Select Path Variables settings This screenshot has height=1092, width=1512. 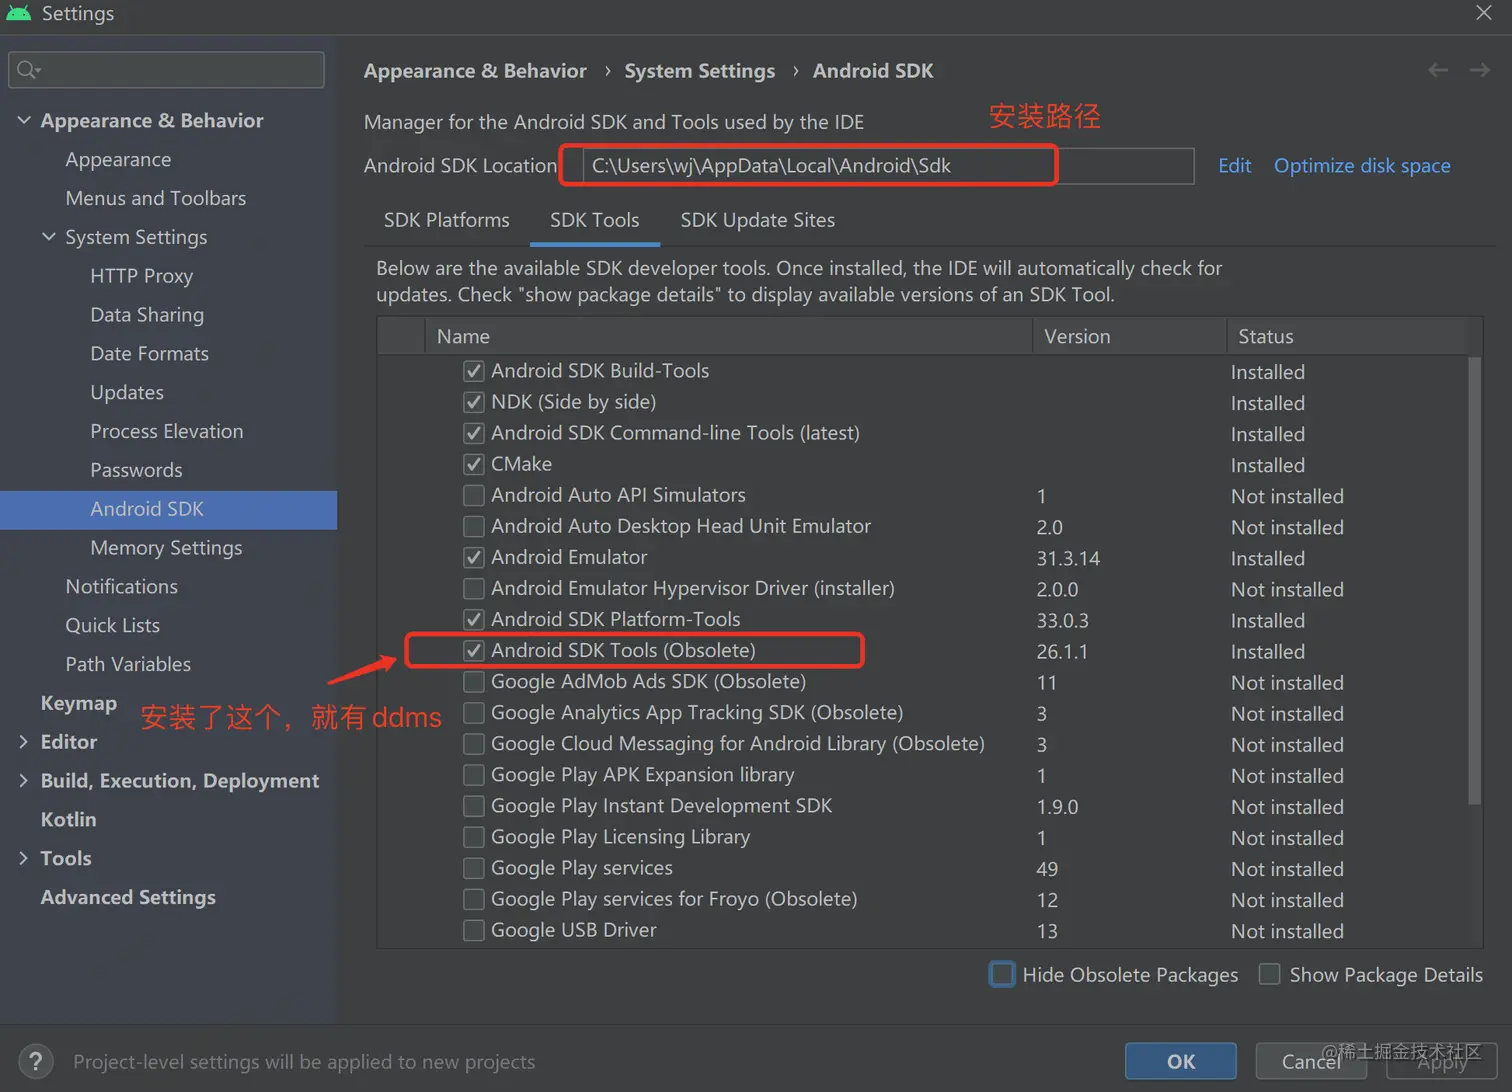coord(128,664)
